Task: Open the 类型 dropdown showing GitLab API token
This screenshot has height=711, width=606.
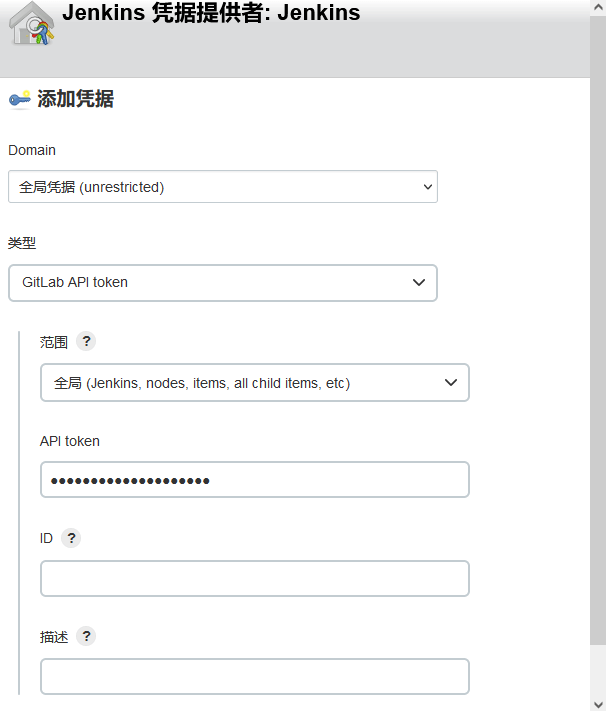Action: pyautogui.click(x=223, y=282)
